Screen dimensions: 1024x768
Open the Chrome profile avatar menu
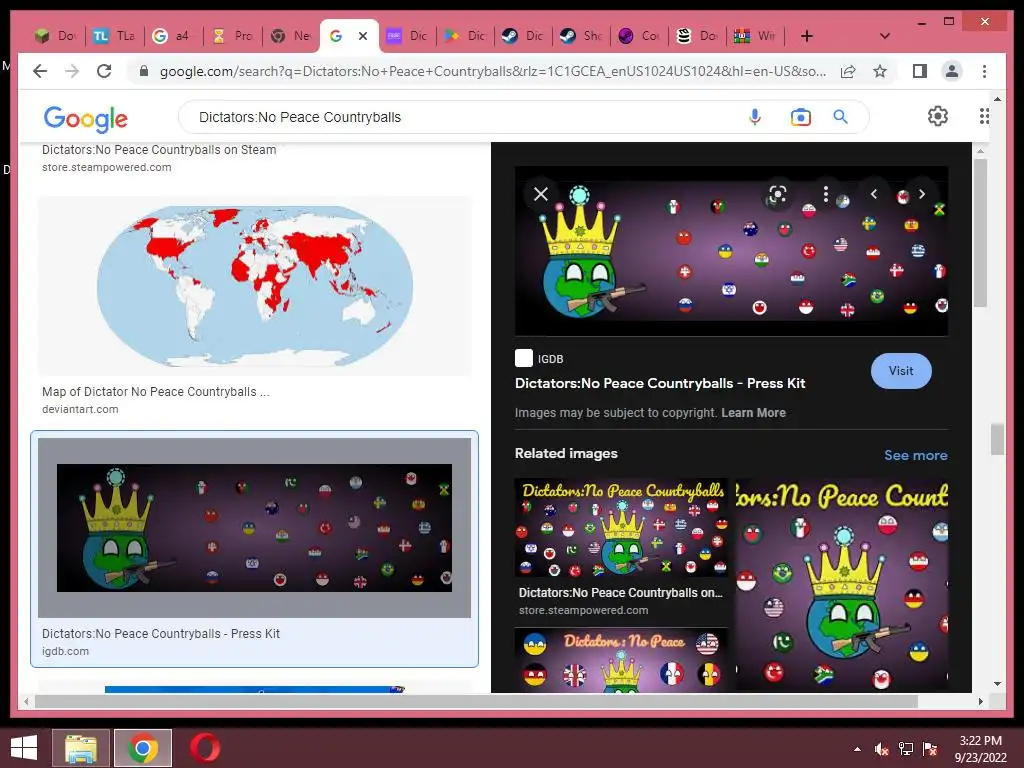[952, 71]
